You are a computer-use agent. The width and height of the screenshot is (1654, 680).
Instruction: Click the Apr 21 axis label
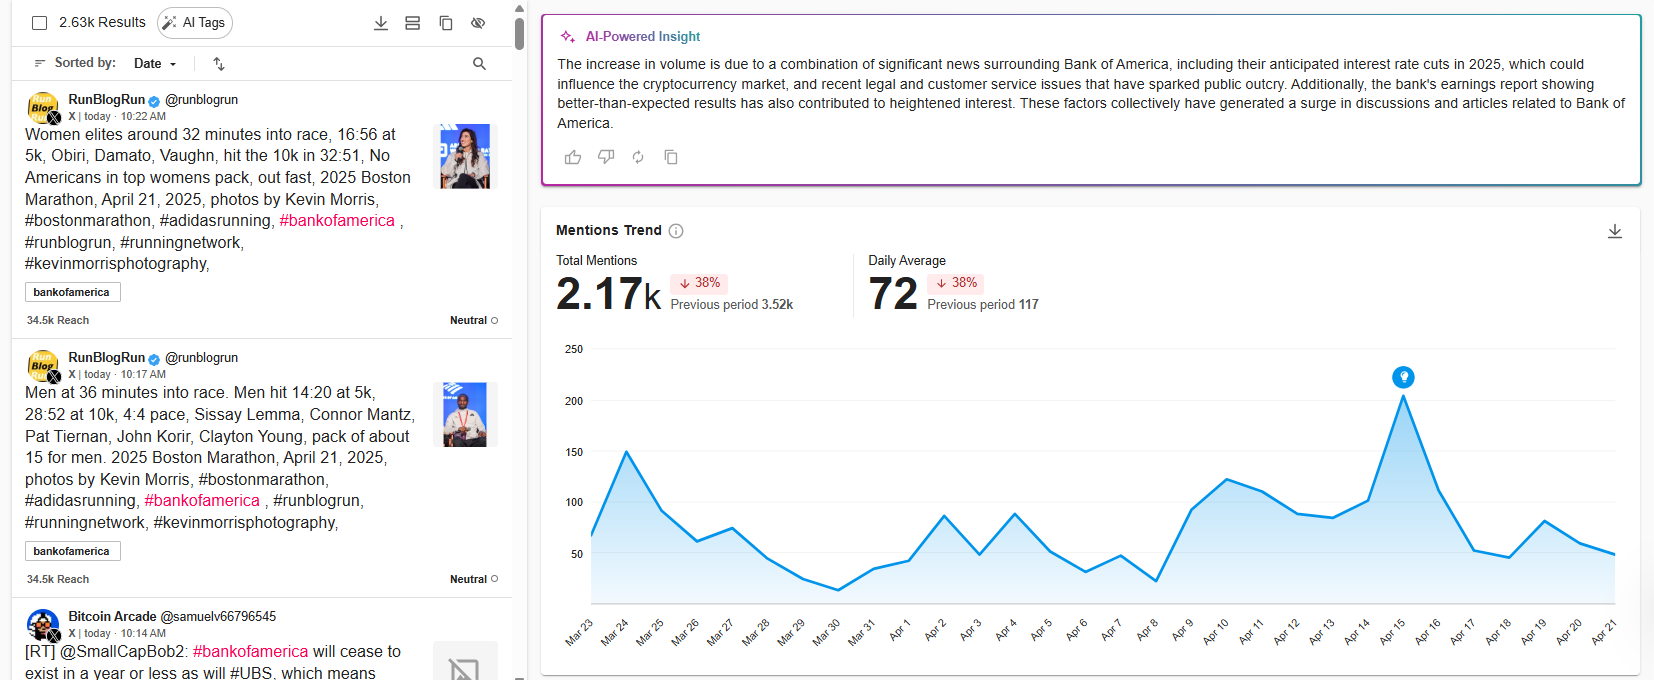point(1603,632)
